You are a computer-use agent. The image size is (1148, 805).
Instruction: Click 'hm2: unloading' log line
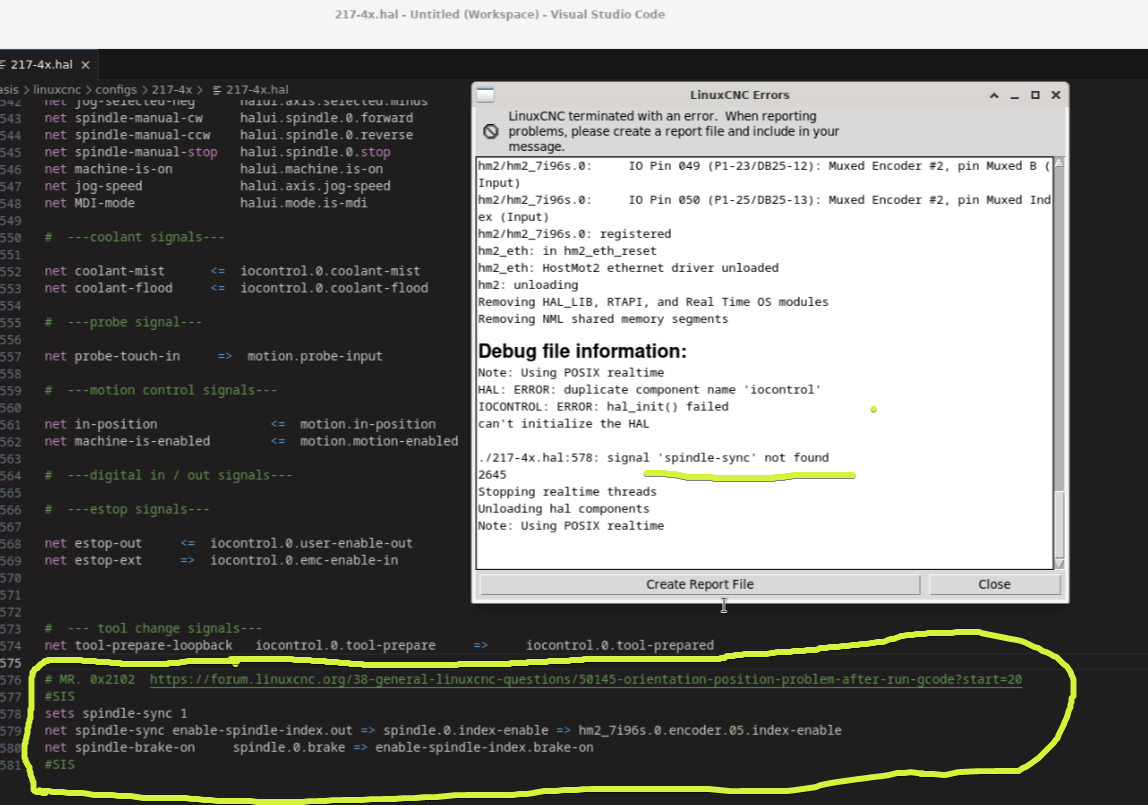point(528,284)
